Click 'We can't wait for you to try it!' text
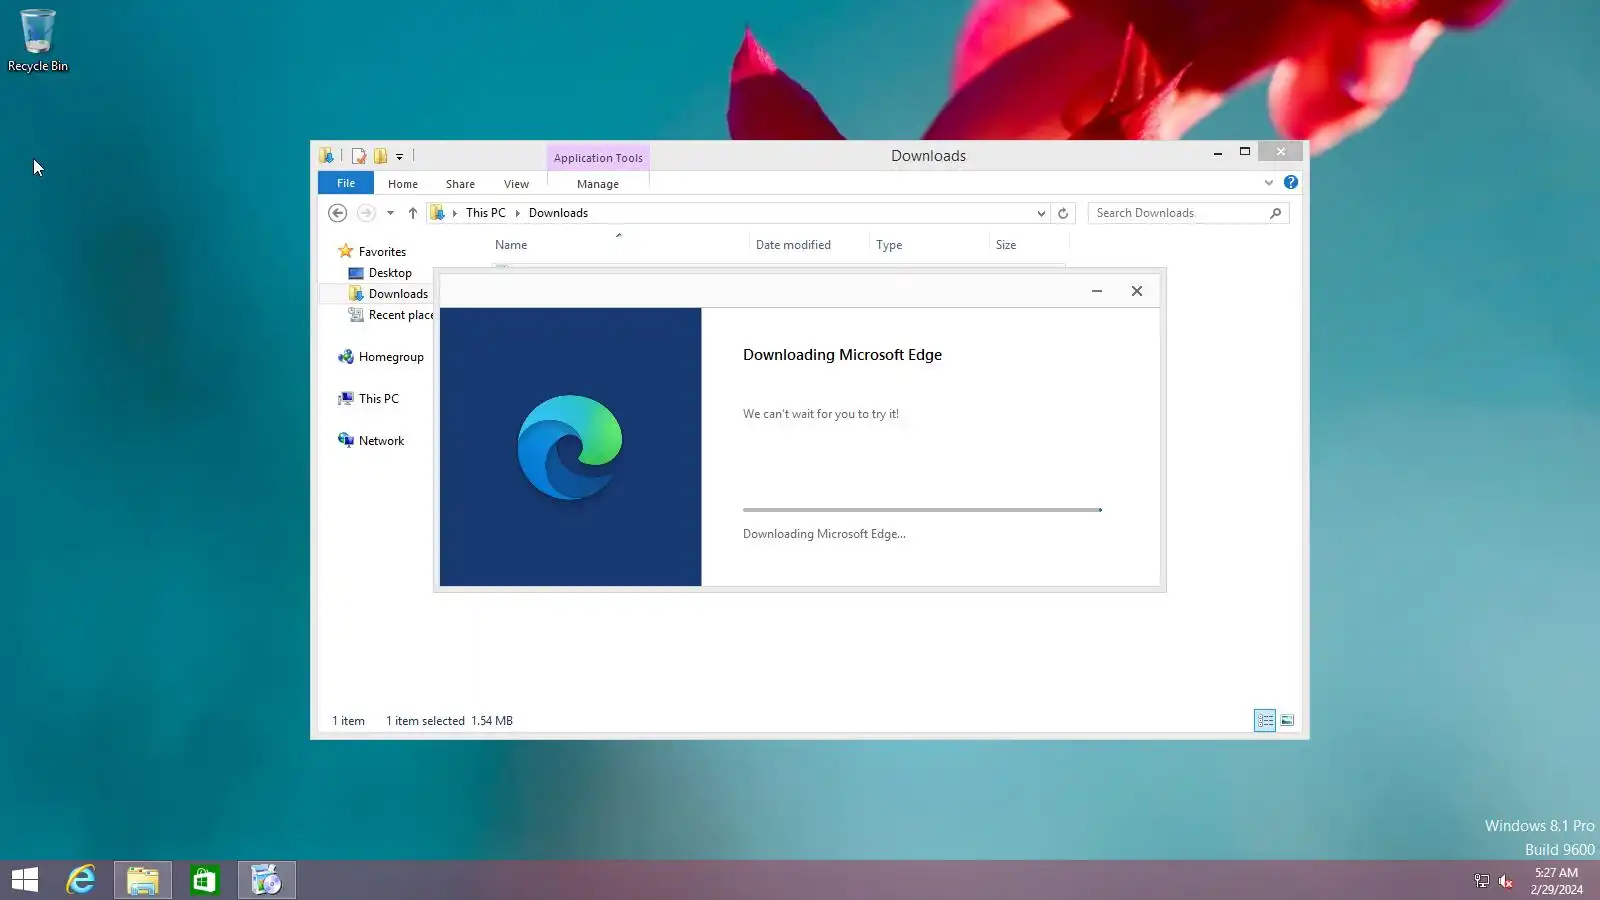This screenshot has width=1600, height=900. click(x=821, y=414)
